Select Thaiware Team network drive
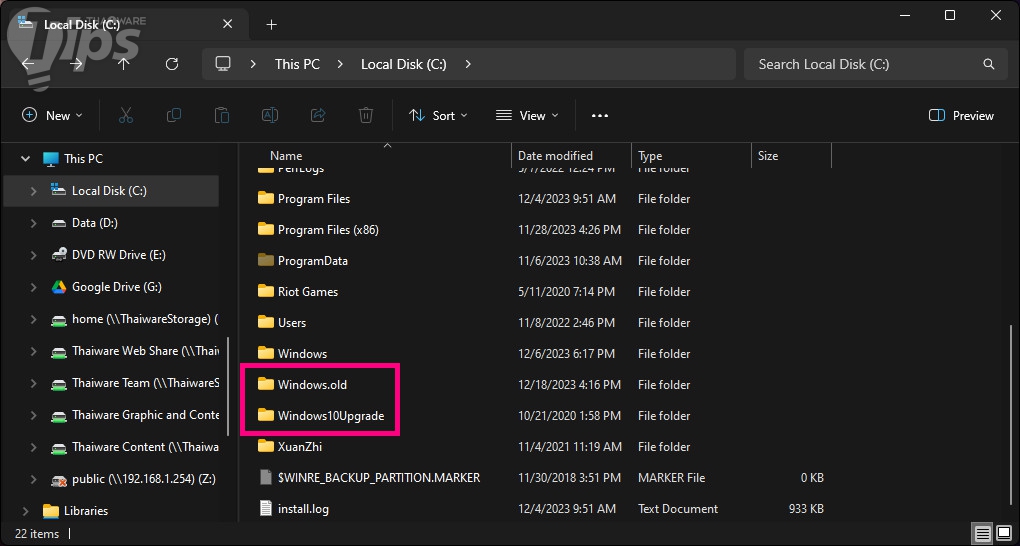 [145, 383]
